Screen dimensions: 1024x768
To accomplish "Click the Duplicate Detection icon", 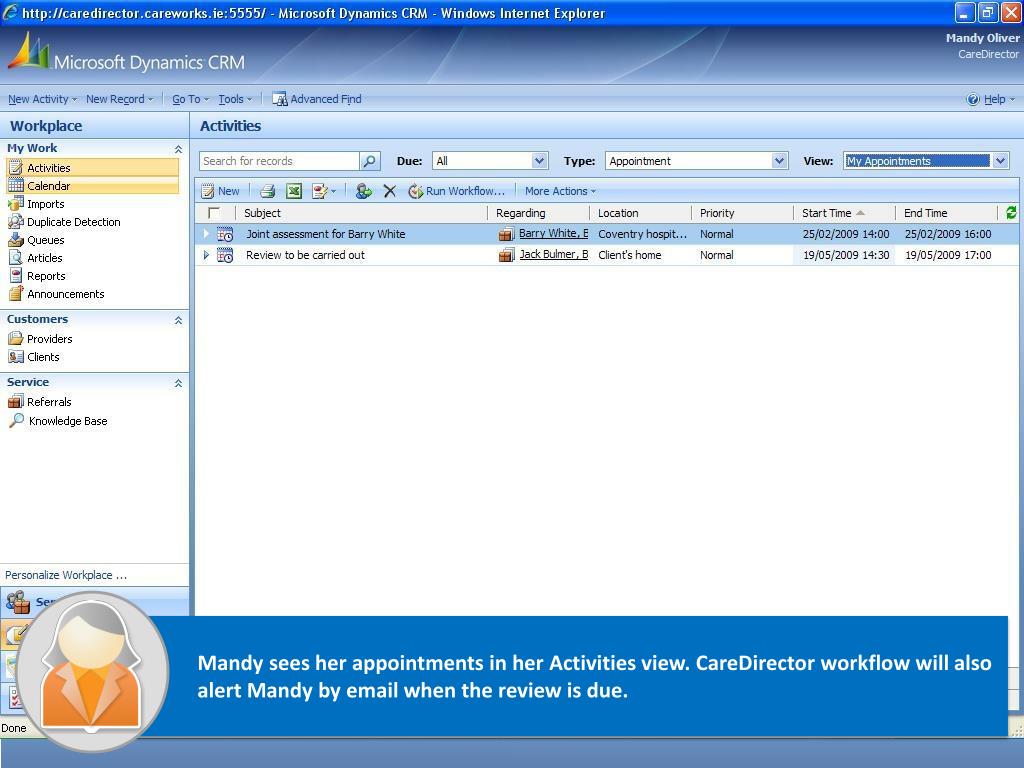I will (16, 222).
